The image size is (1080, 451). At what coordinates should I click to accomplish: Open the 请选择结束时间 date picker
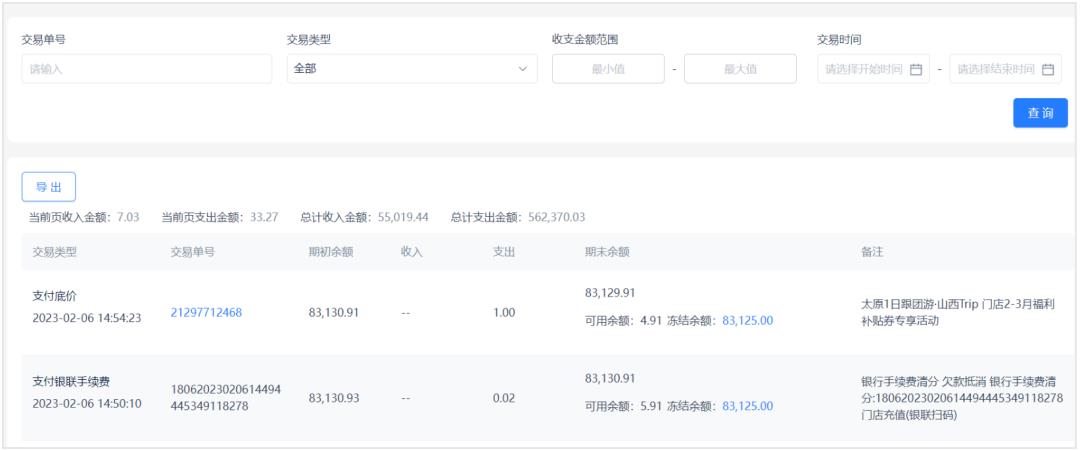pos(1006,69)
